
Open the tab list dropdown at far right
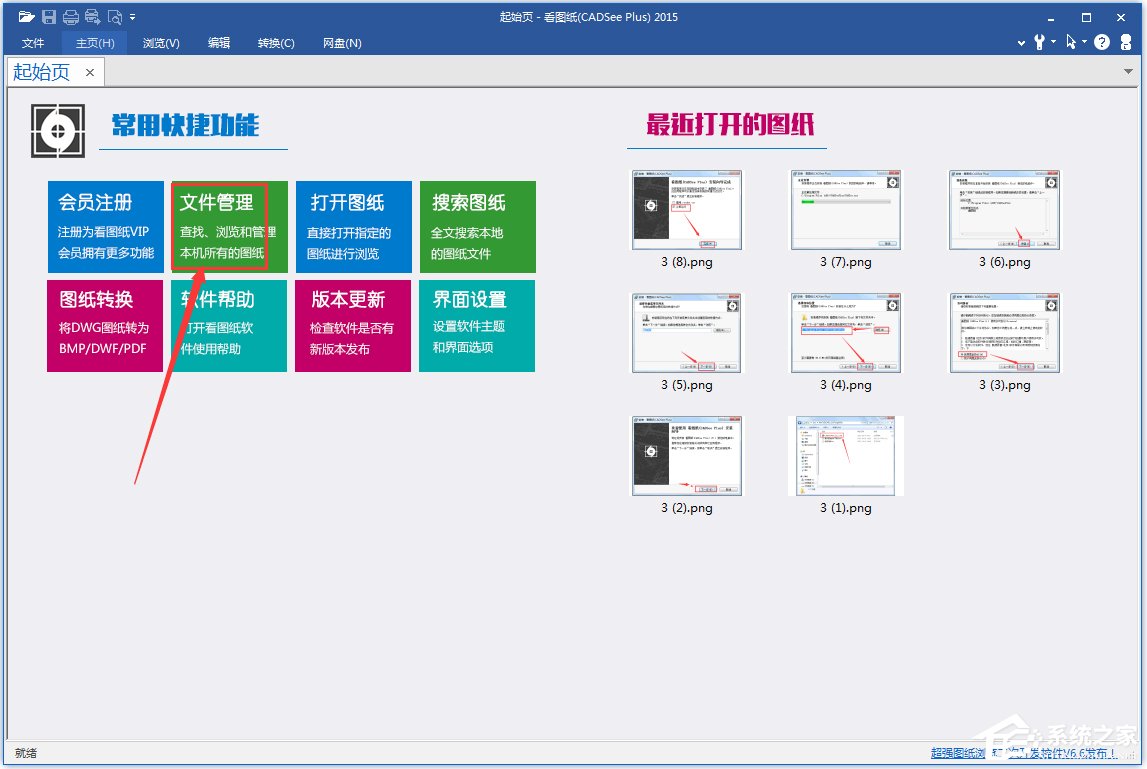tap(1128, 71)
